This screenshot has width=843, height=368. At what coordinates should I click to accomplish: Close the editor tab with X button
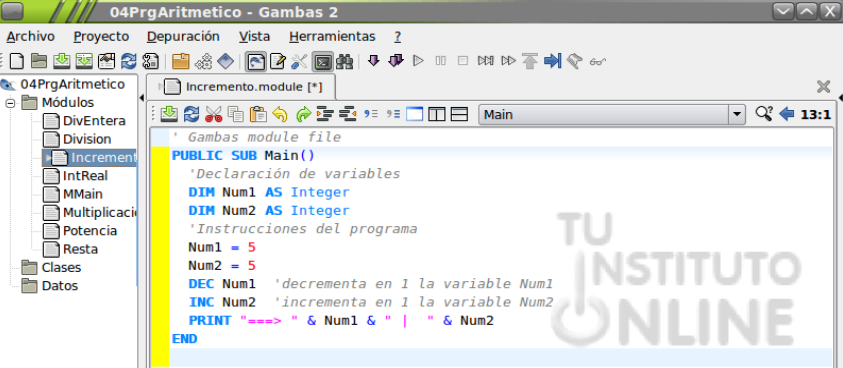[823, 87]
